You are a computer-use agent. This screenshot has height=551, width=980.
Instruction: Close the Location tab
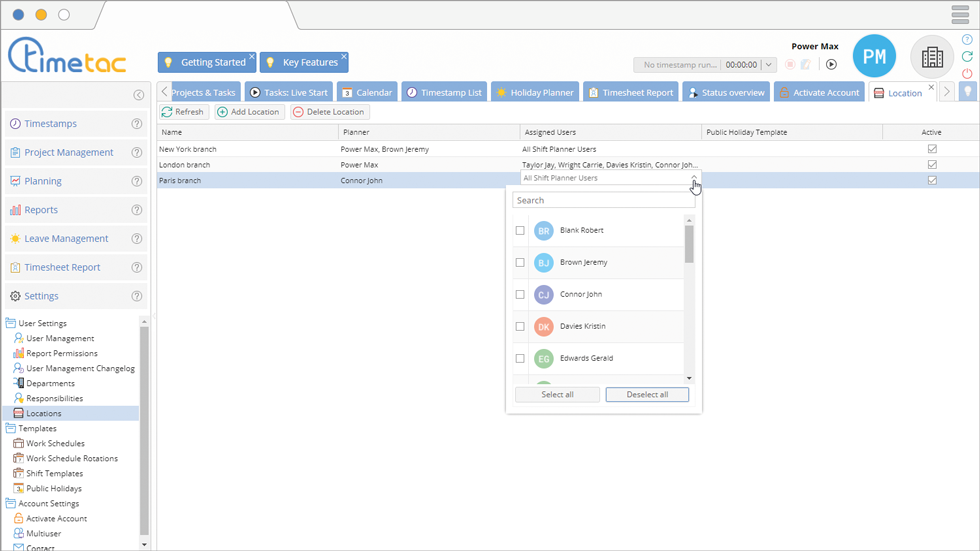coord(931,87)
